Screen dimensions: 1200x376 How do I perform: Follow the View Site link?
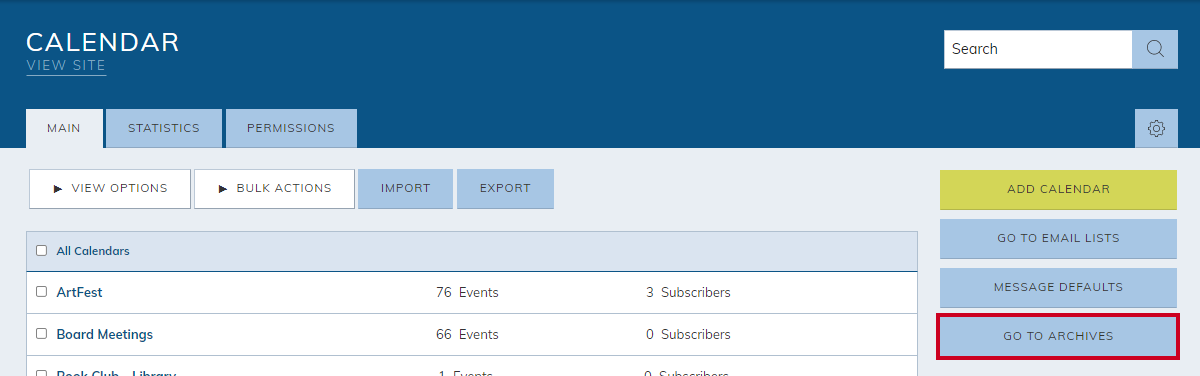pyautogui.click(x=66, y=66)
